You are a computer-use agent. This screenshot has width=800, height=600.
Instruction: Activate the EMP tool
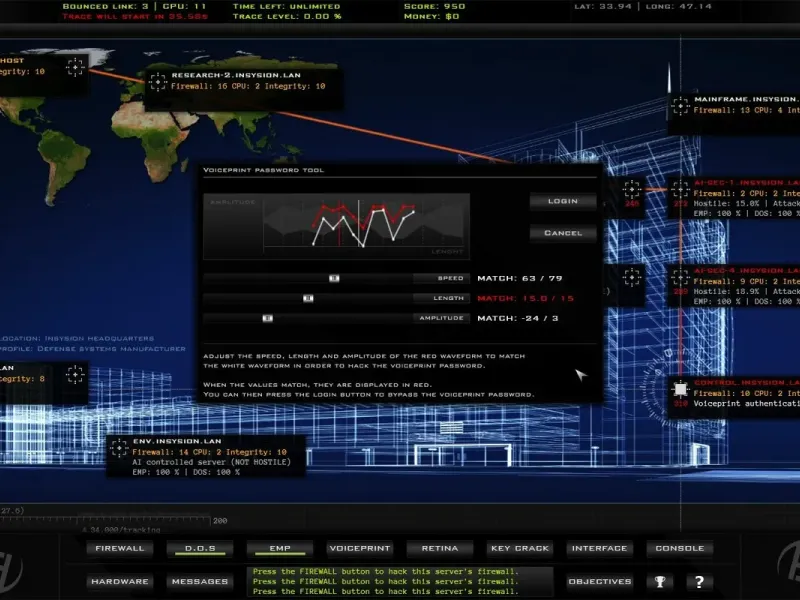(x=280, y=548)
